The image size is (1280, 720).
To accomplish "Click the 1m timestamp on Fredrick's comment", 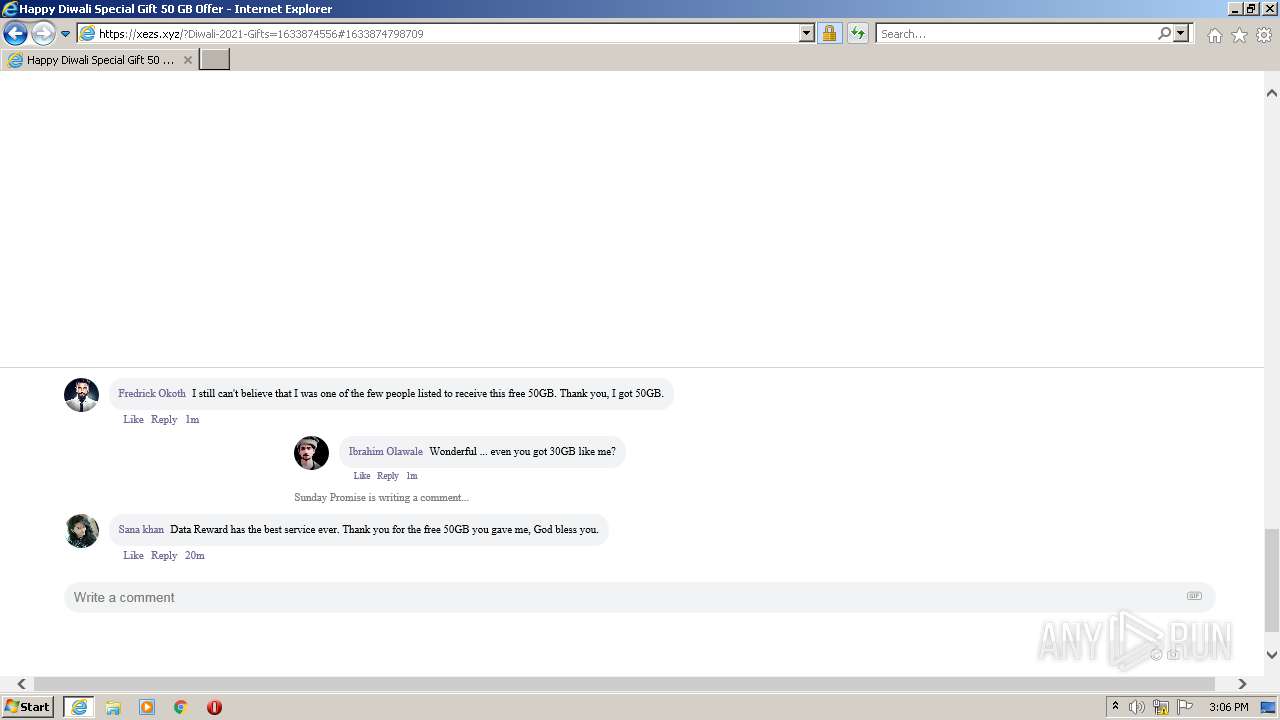I will 192,419.
